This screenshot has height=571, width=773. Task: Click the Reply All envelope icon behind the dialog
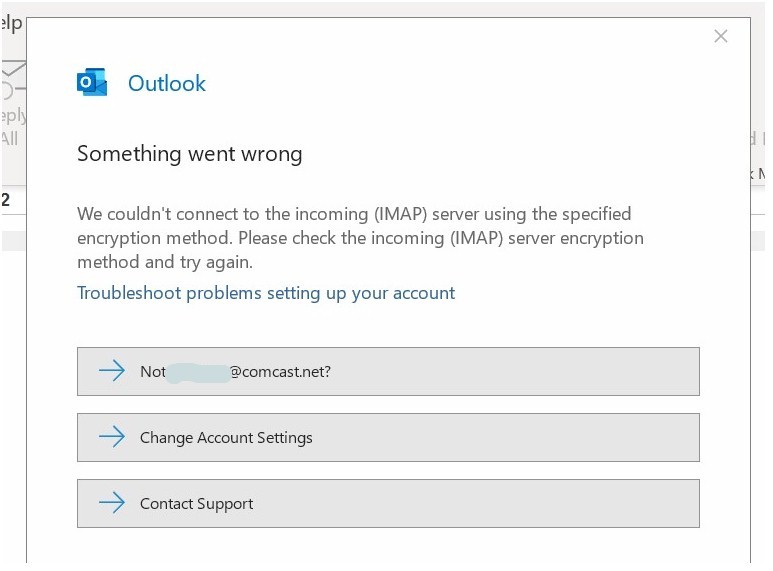point(12,80)
